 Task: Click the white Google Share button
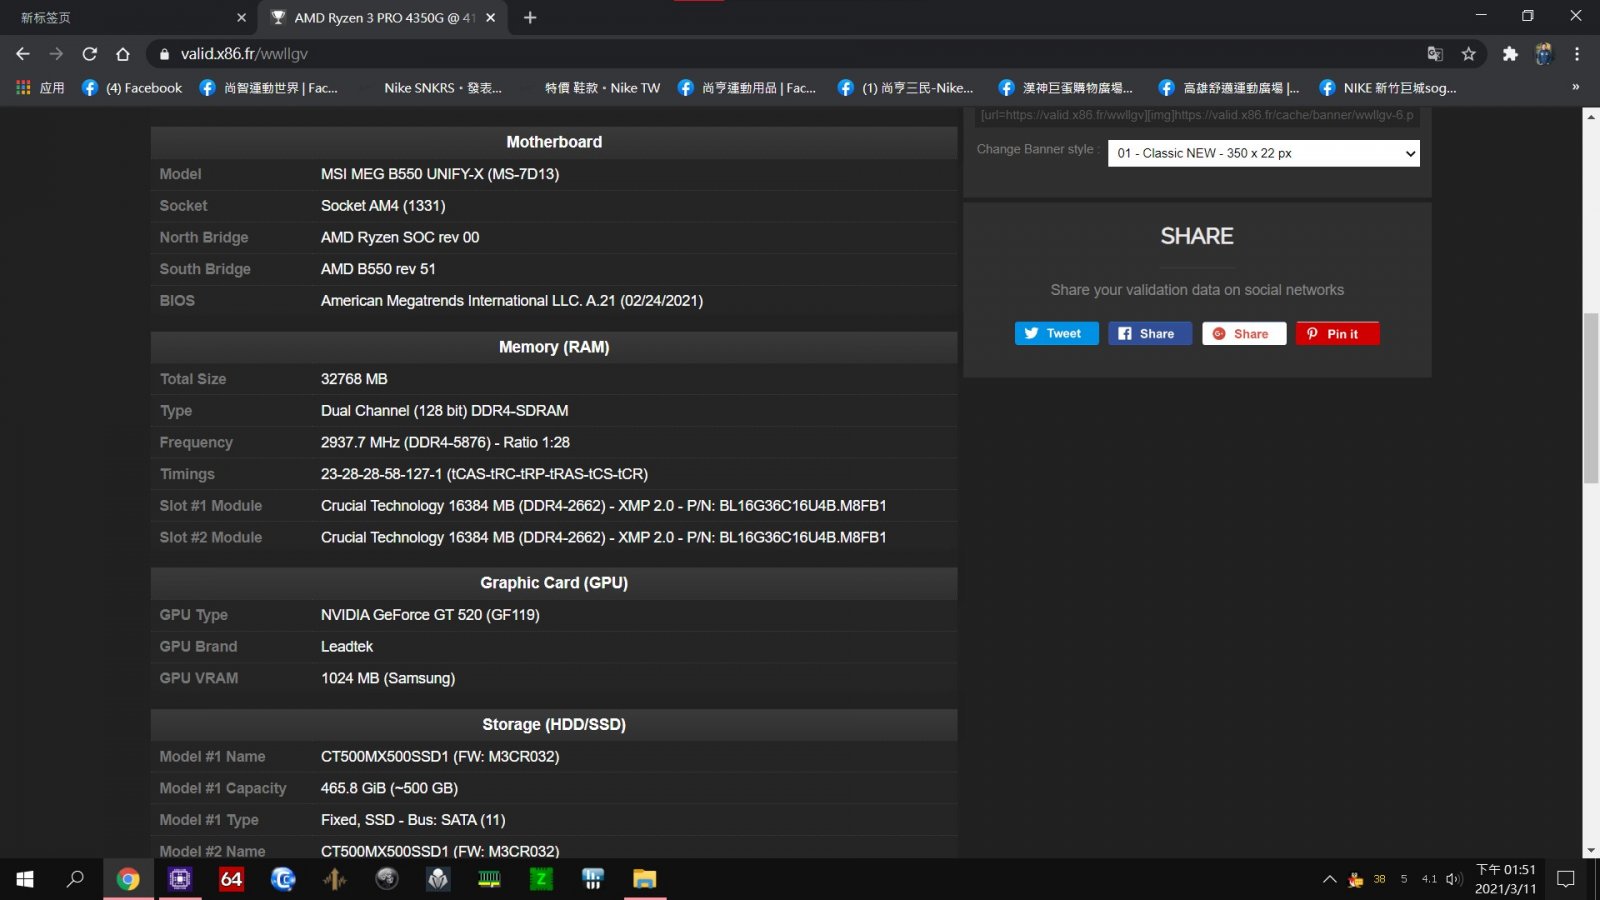[x=1243, y=333]
